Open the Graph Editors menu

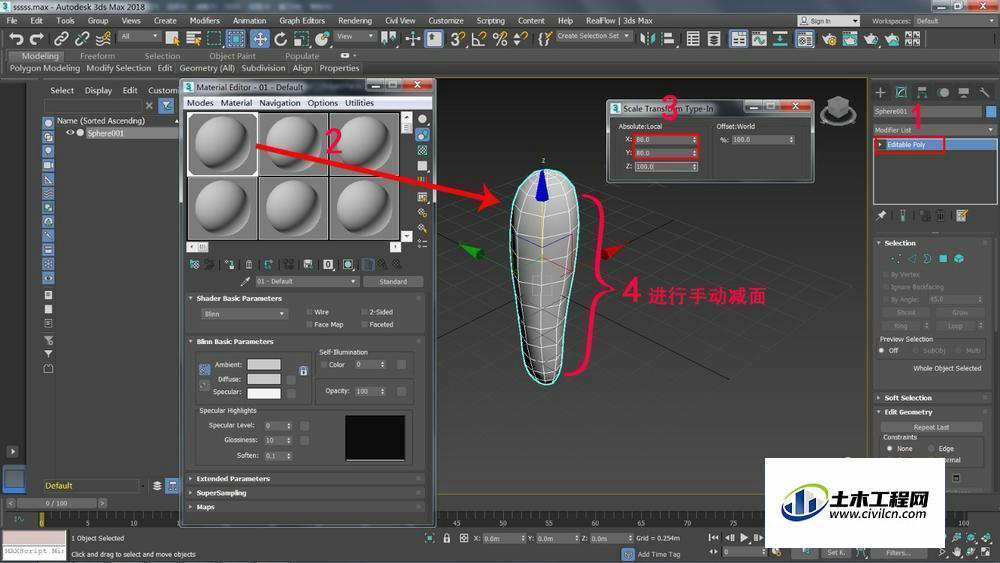coord(302,20)
